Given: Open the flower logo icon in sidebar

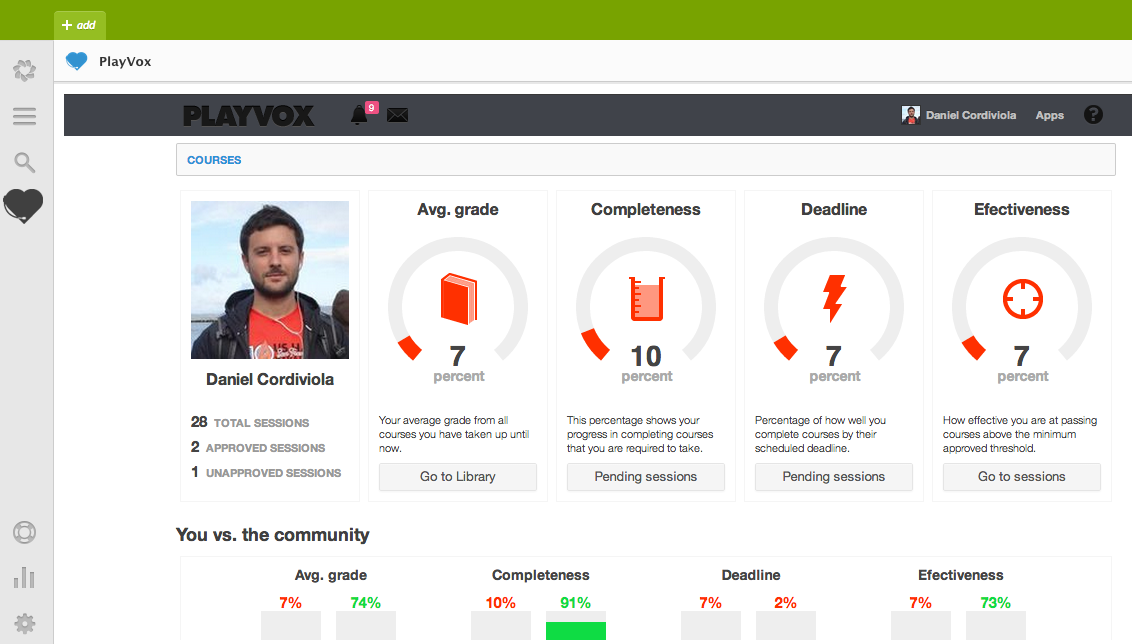Looking at the screenshot, I should tap(25, 70).
